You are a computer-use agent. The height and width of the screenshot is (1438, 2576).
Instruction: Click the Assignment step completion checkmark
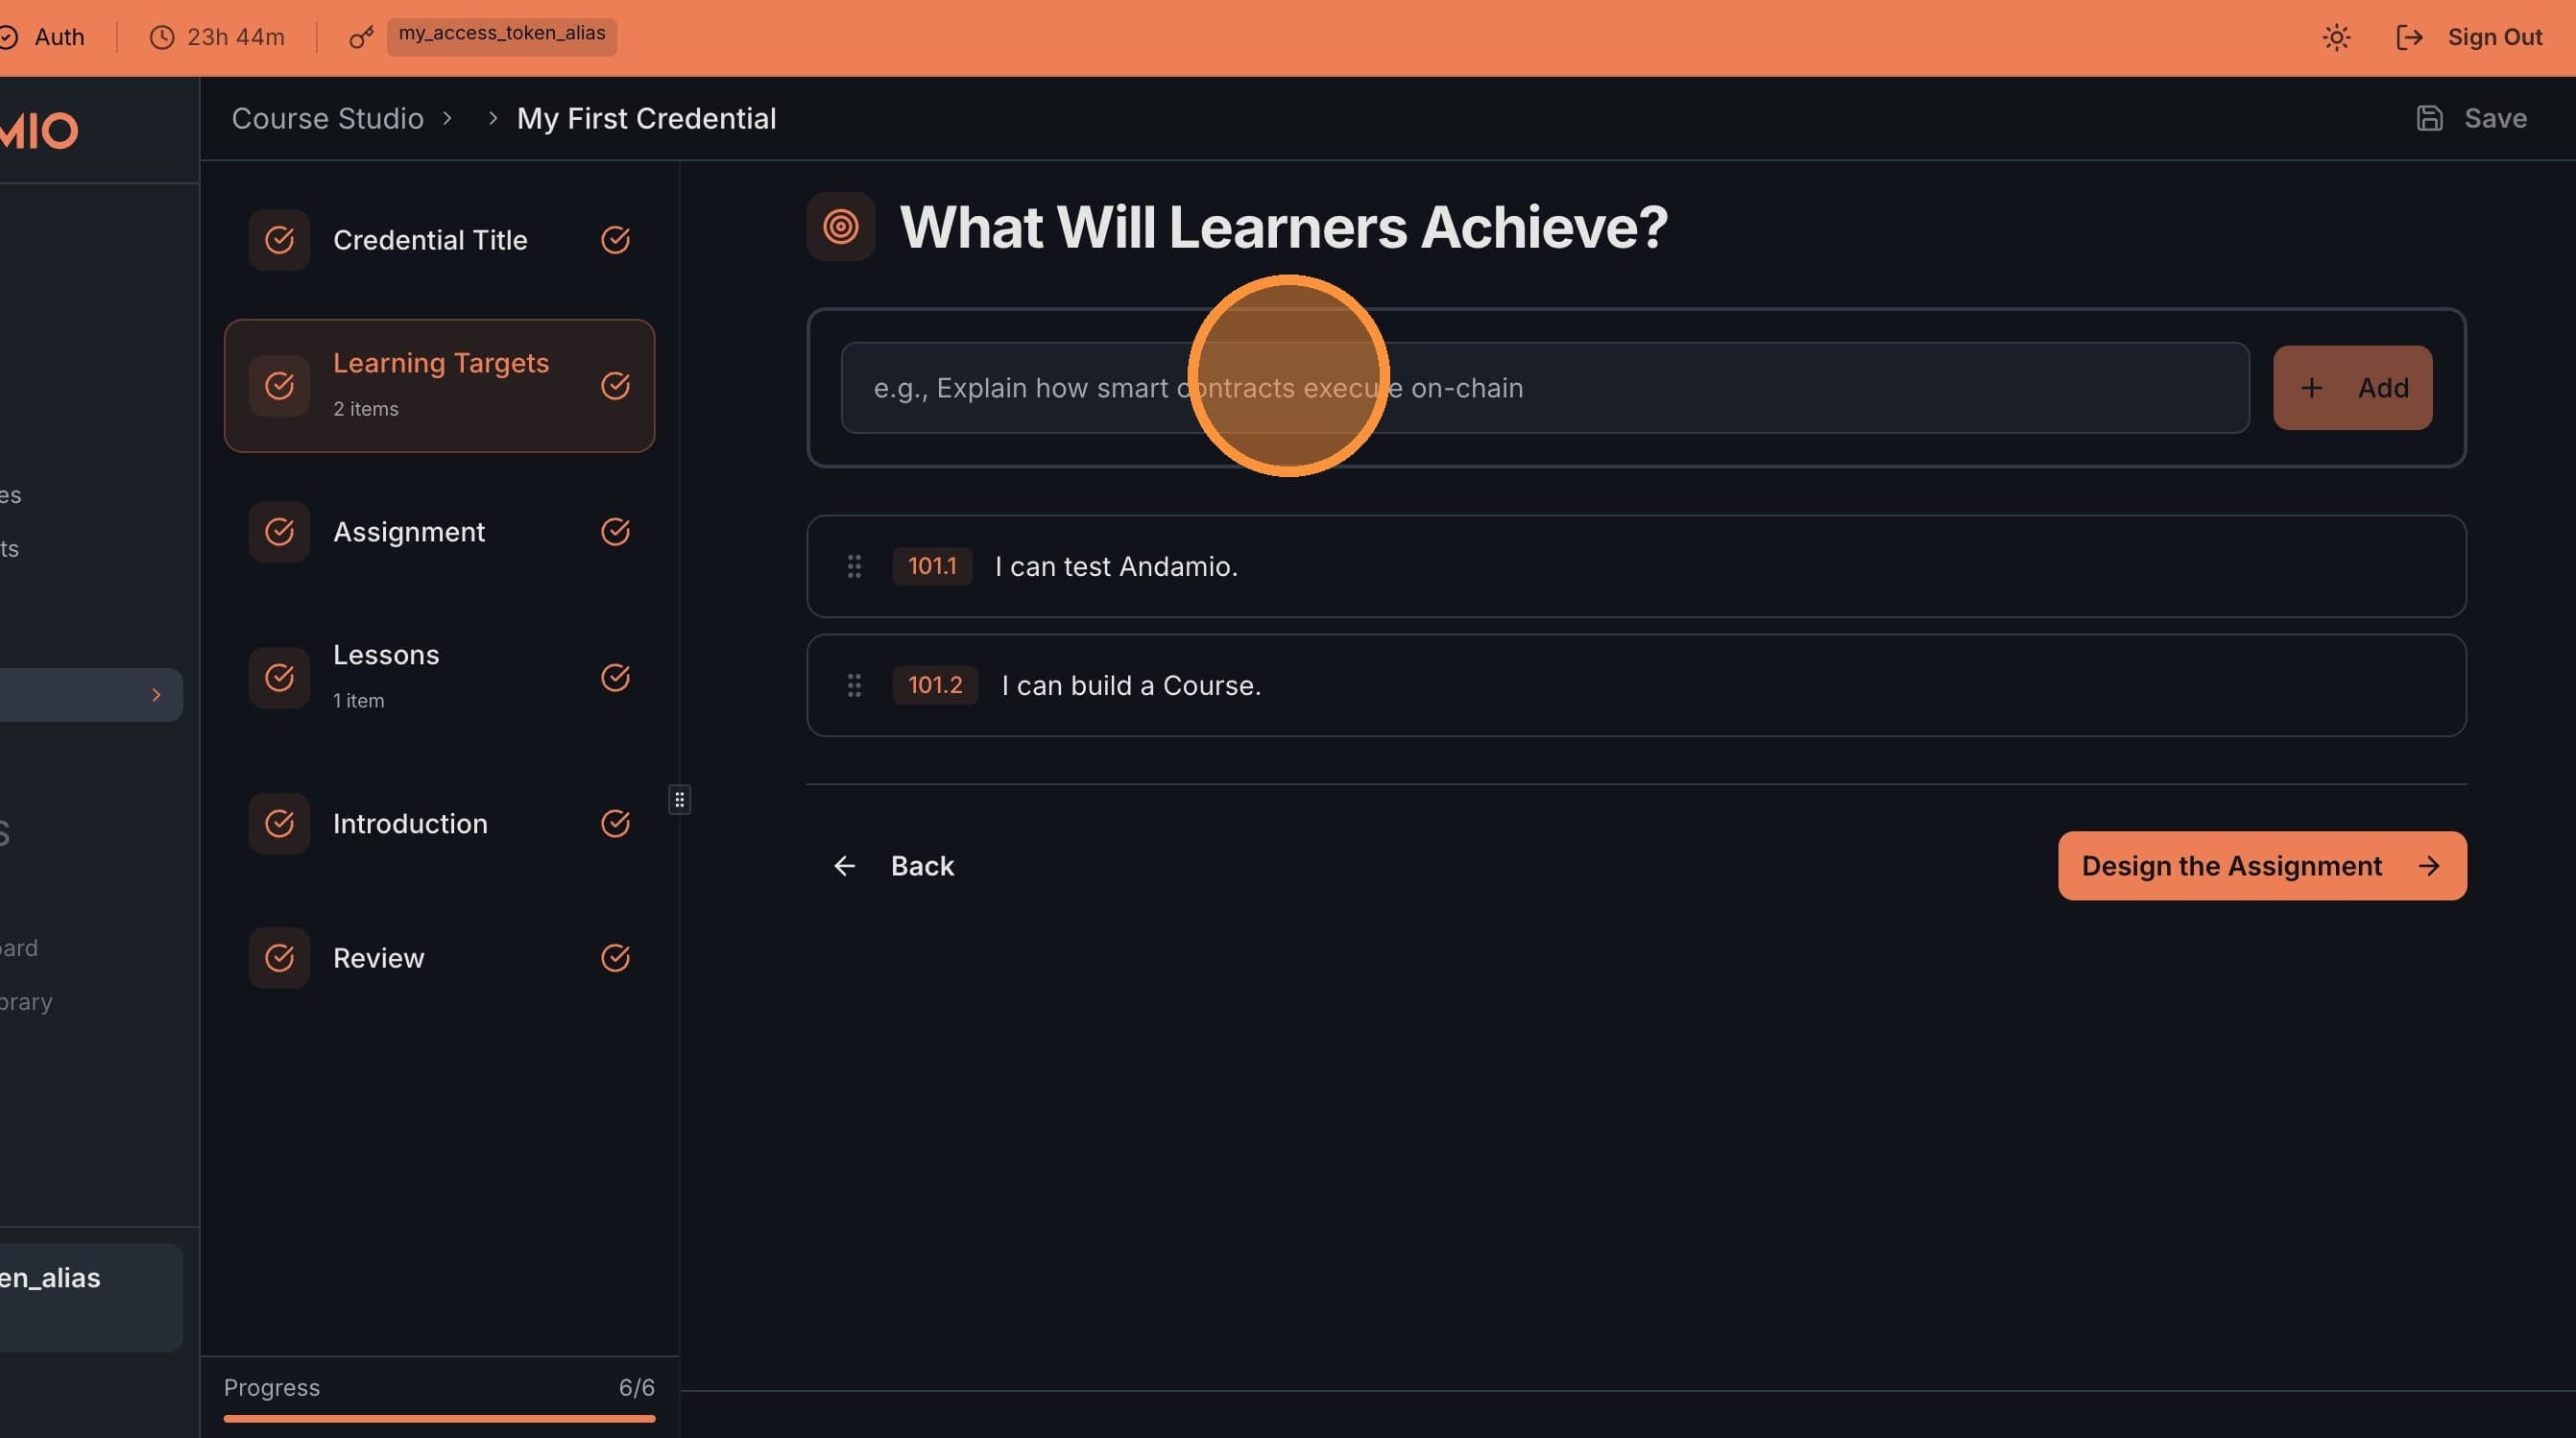coord(615,532)
